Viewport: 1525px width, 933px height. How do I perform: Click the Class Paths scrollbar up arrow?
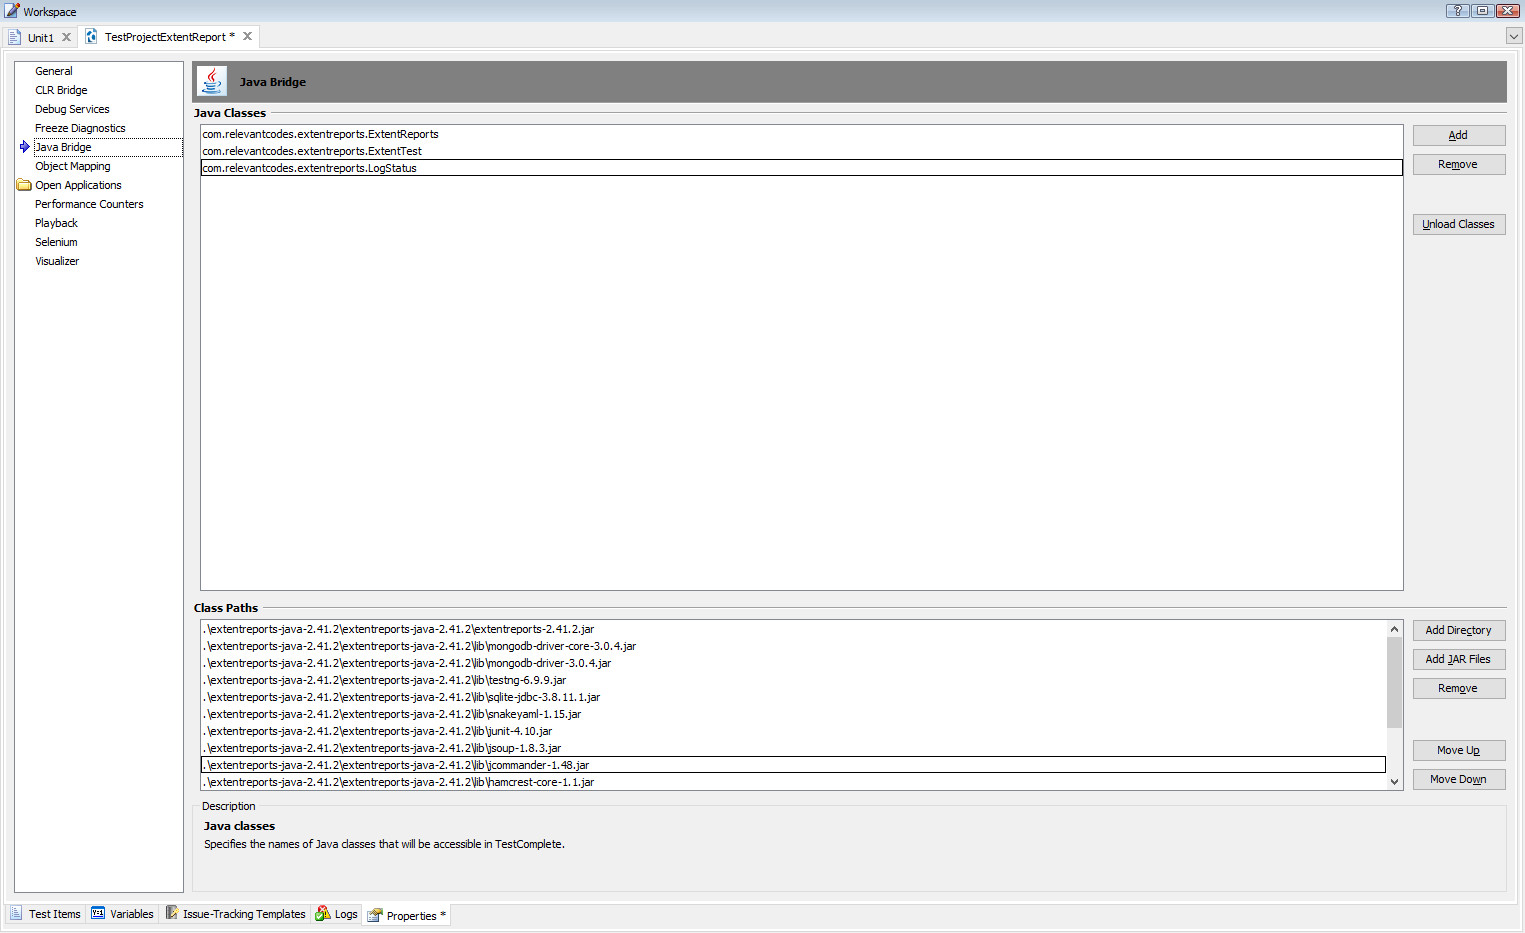click(1394, 628)
